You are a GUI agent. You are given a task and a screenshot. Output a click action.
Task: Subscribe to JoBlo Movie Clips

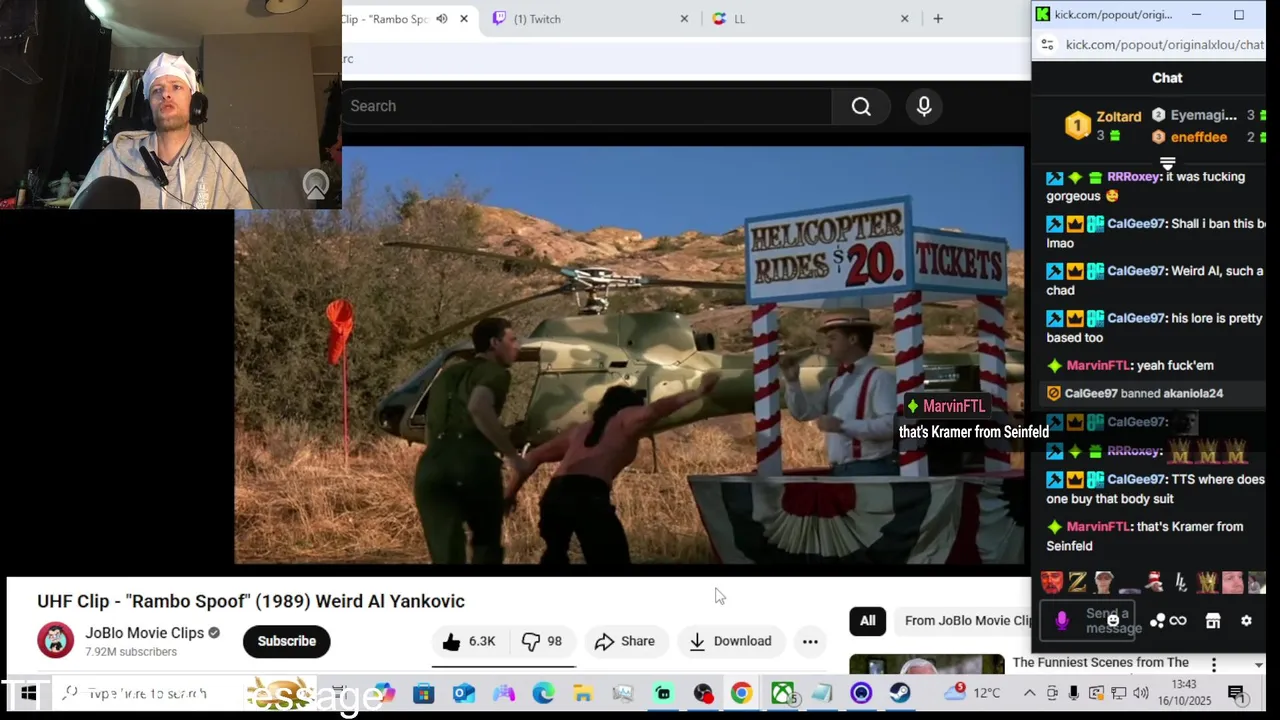287,641
